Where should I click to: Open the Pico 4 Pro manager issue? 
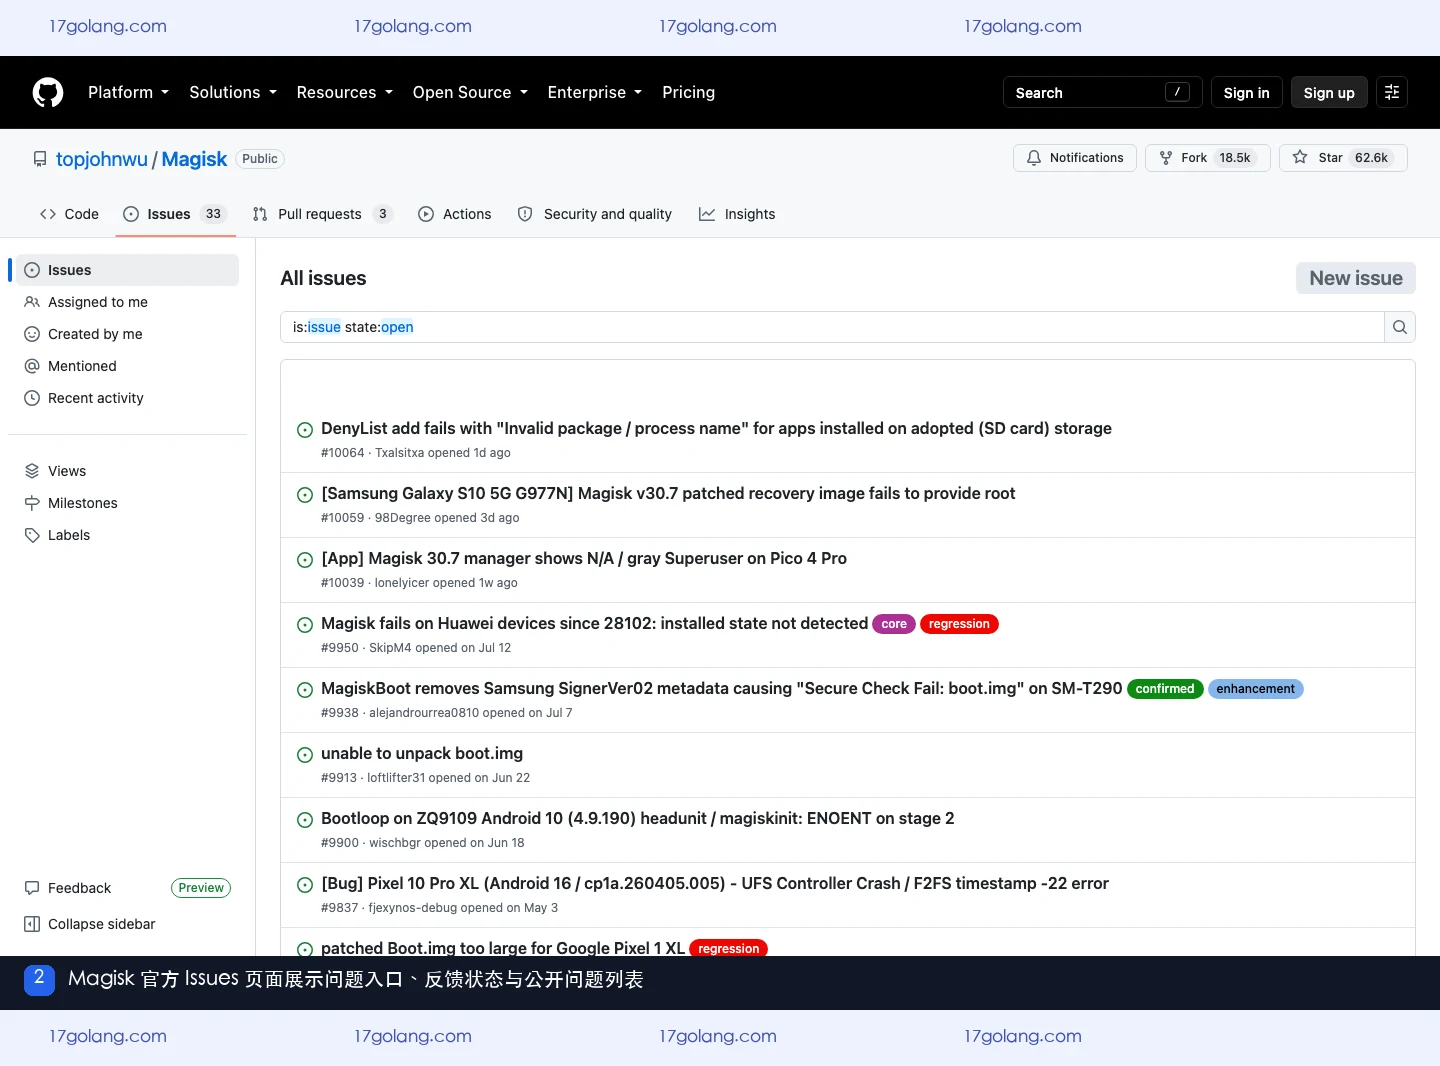(584, 558)
